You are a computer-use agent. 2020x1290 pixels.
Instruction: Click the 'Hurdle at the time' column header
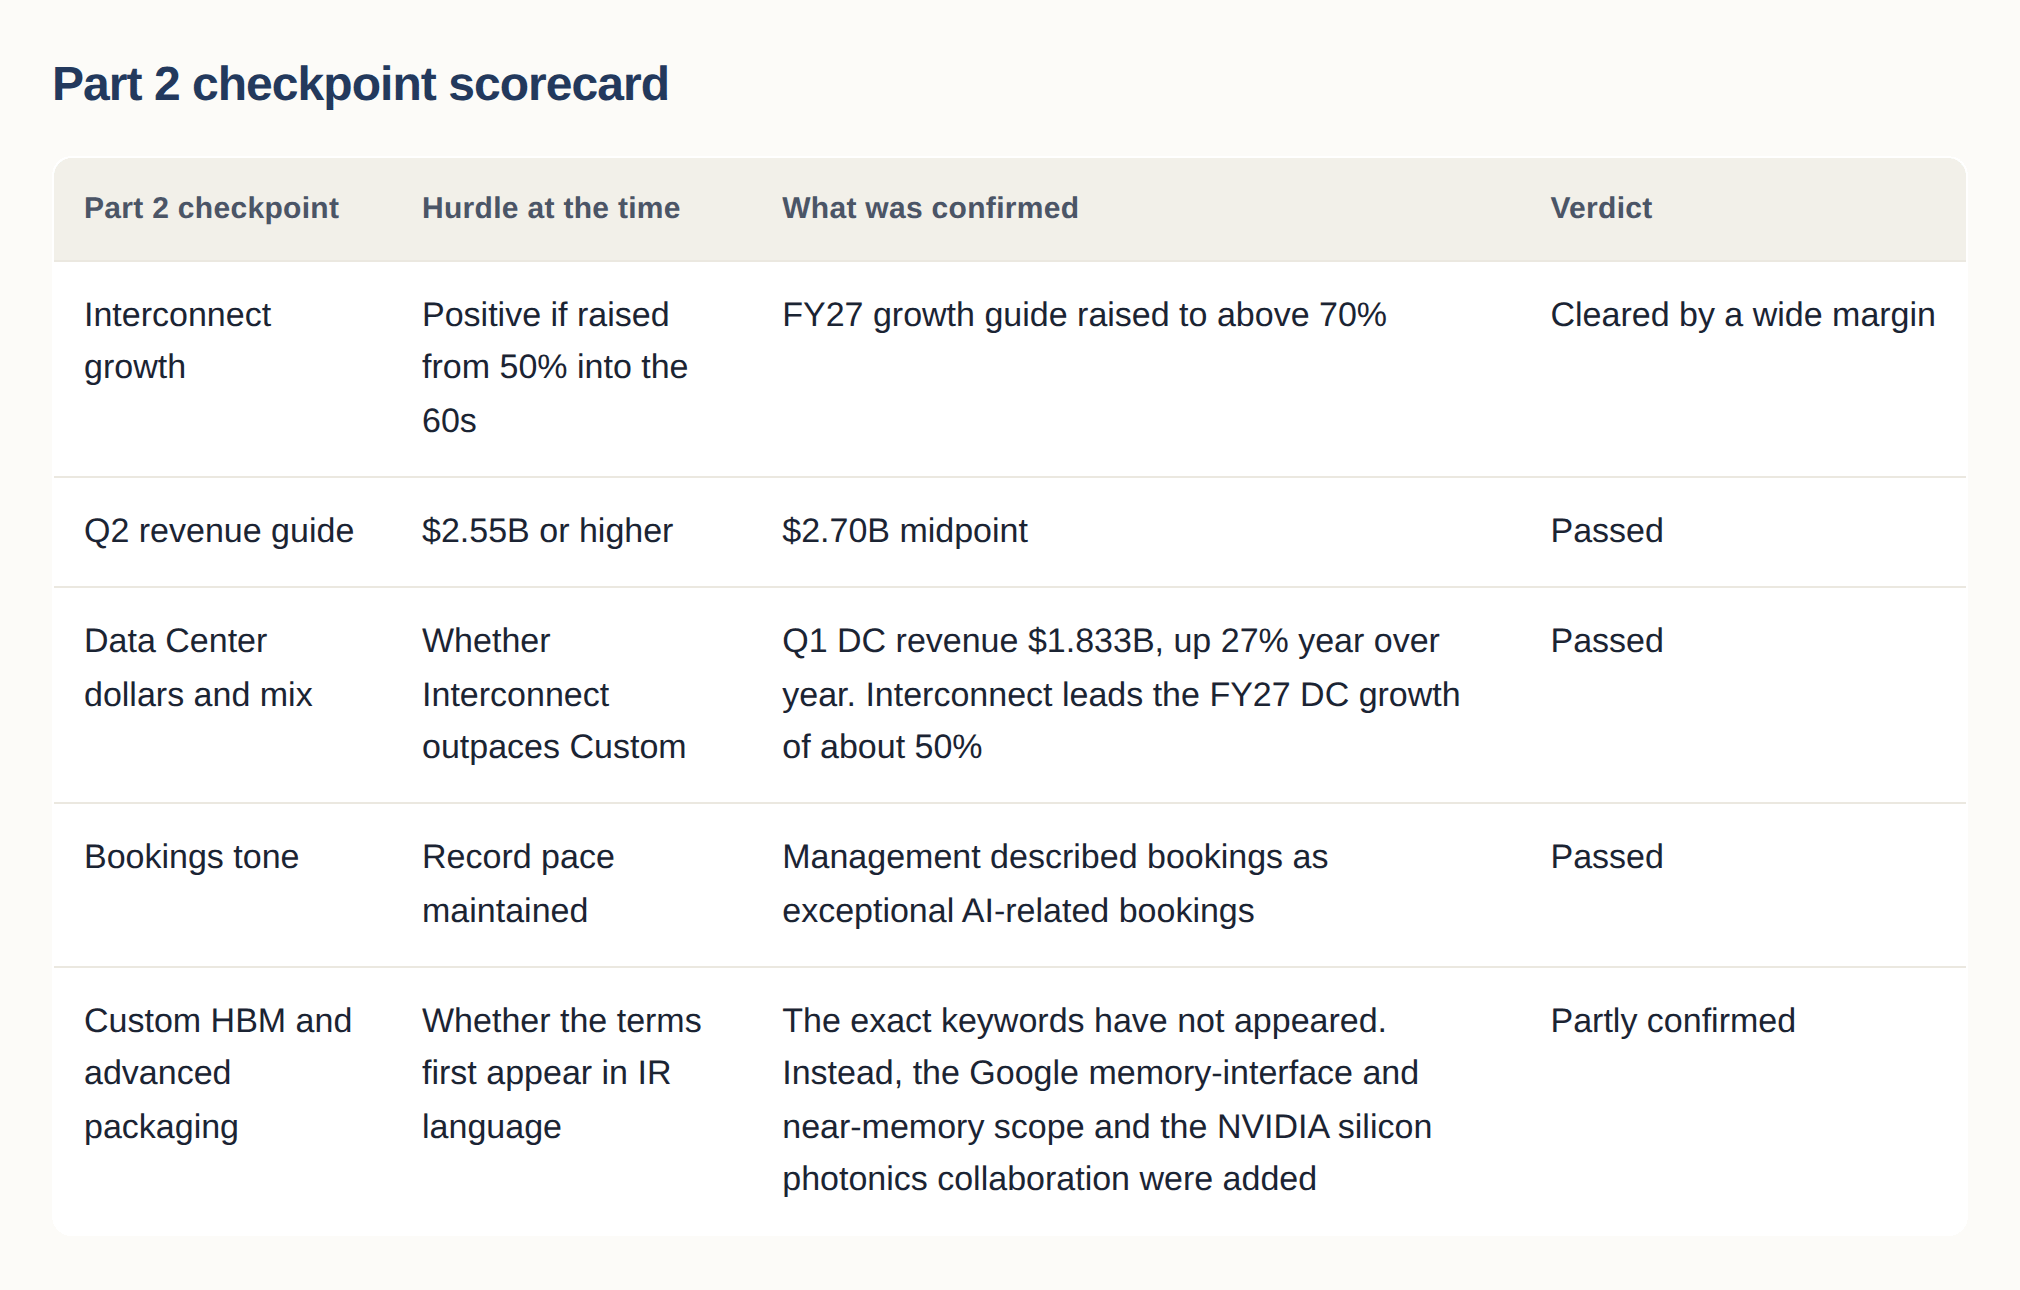tap(550, 208)
